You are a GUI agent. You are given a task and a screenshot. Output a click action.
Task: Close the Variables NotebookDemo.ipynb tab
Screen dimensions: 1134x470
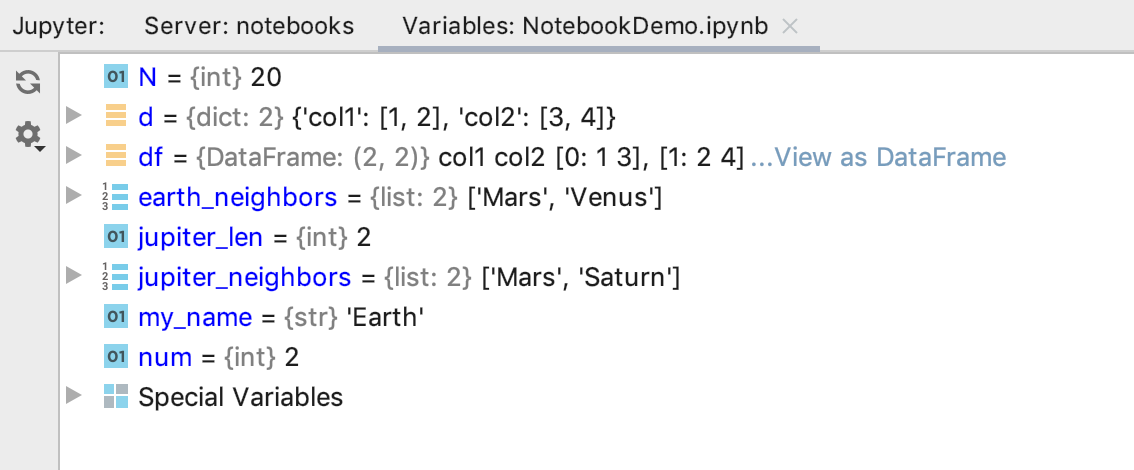pyautogui.click(x=790, y=27)
